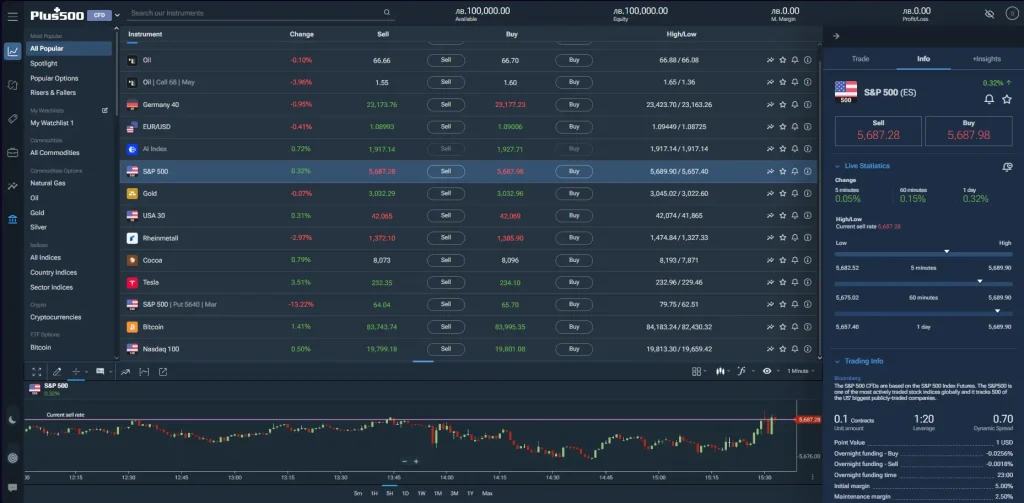Image resolution: width=1024 pixels, height=503 pixels.
Task: Click Buy button in Tesla row
Action: tap(574, 283)
